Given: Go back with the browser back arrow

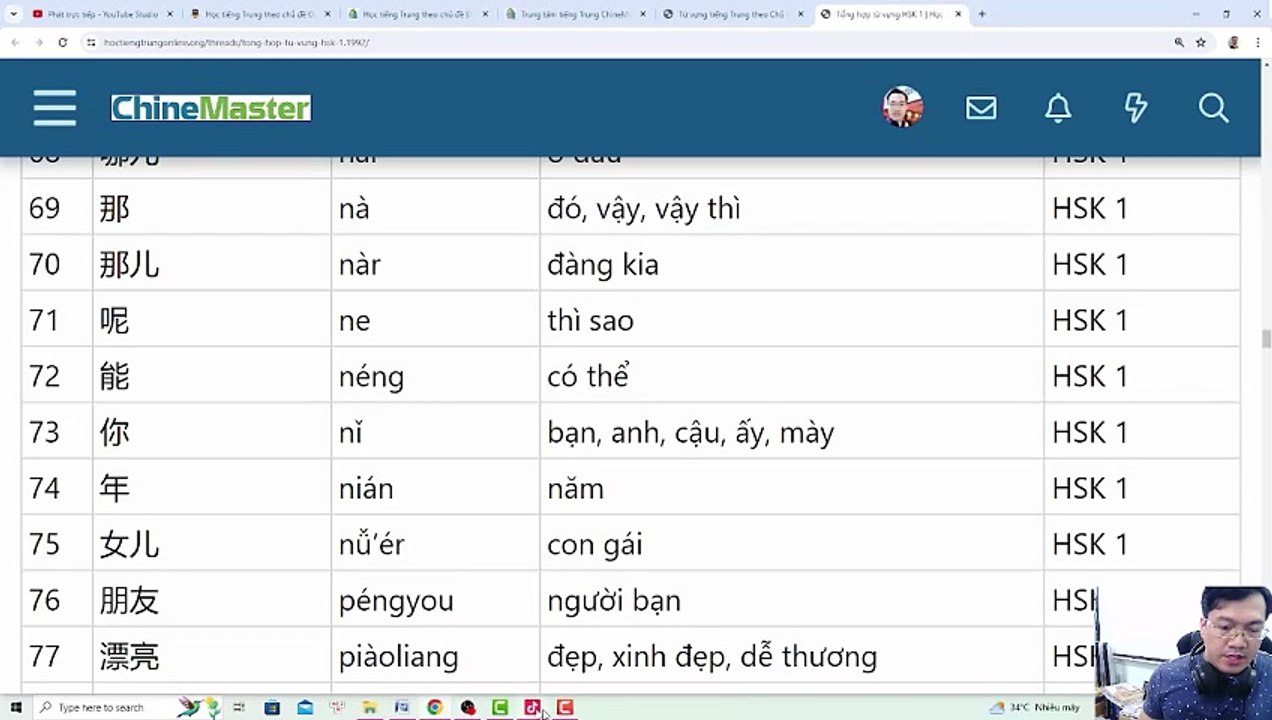Looking at the screenshot, I should coord(15,43).
